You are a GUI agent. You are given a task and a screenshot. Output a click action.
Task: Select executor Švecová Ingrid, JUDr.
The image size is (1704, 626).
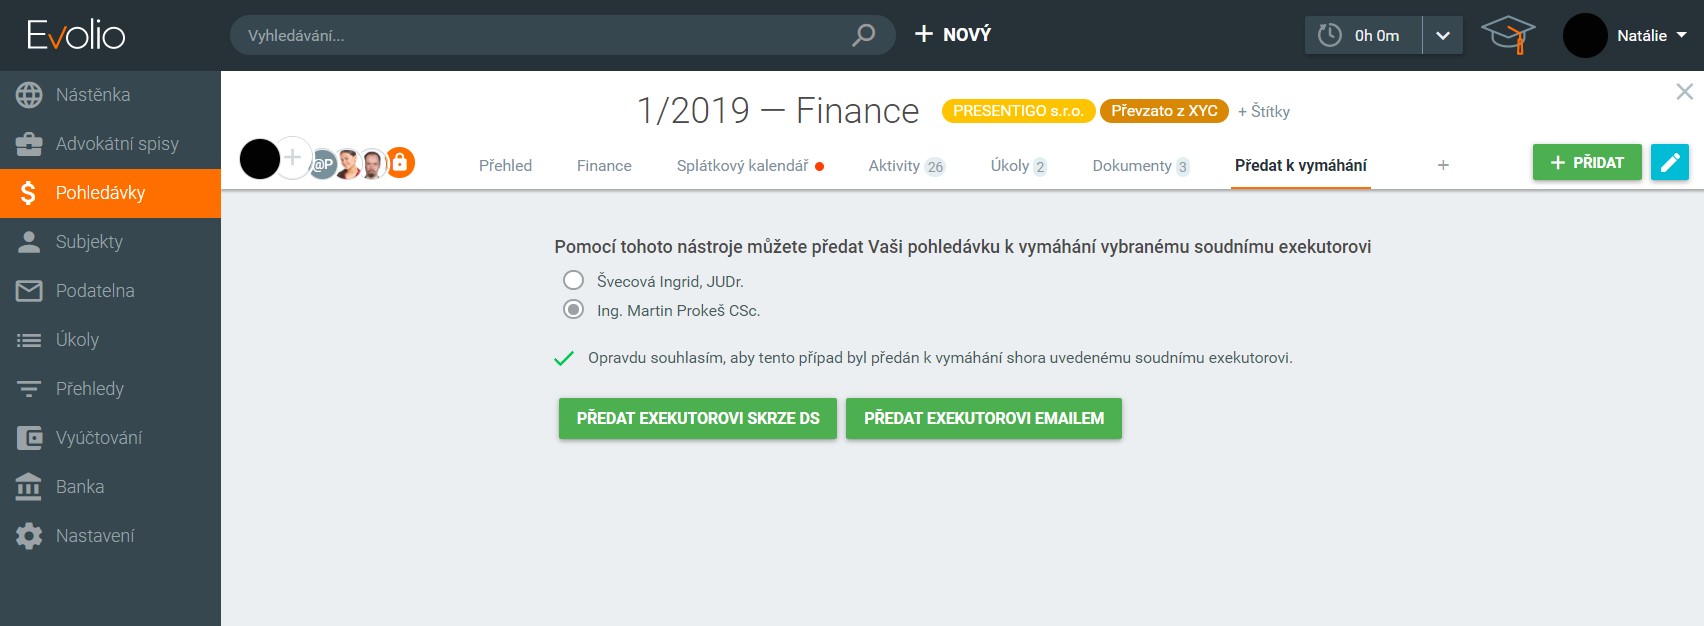(573, 281)
